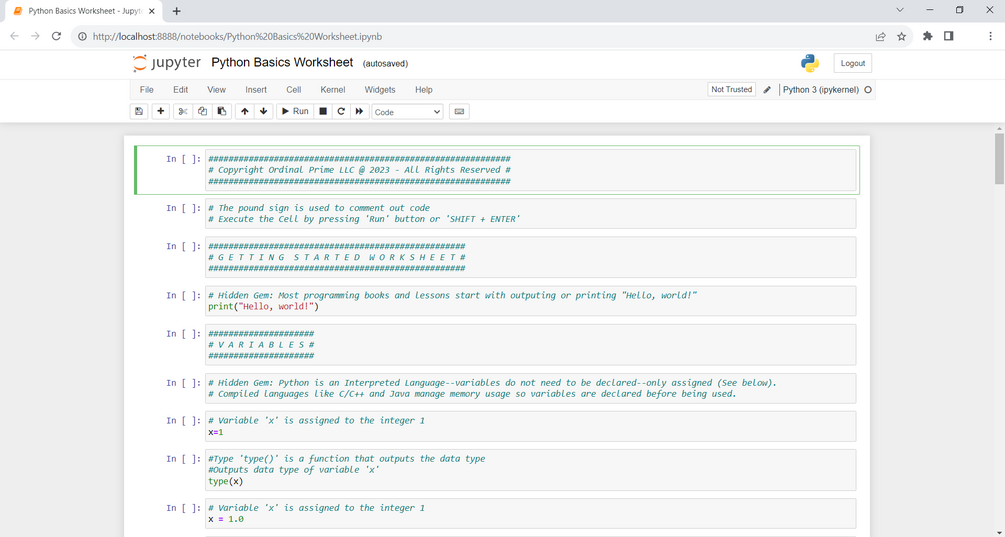Screen dimensions: 1005x537
Task: Click the scrollbar down arrow
Action: click(999, 532)
